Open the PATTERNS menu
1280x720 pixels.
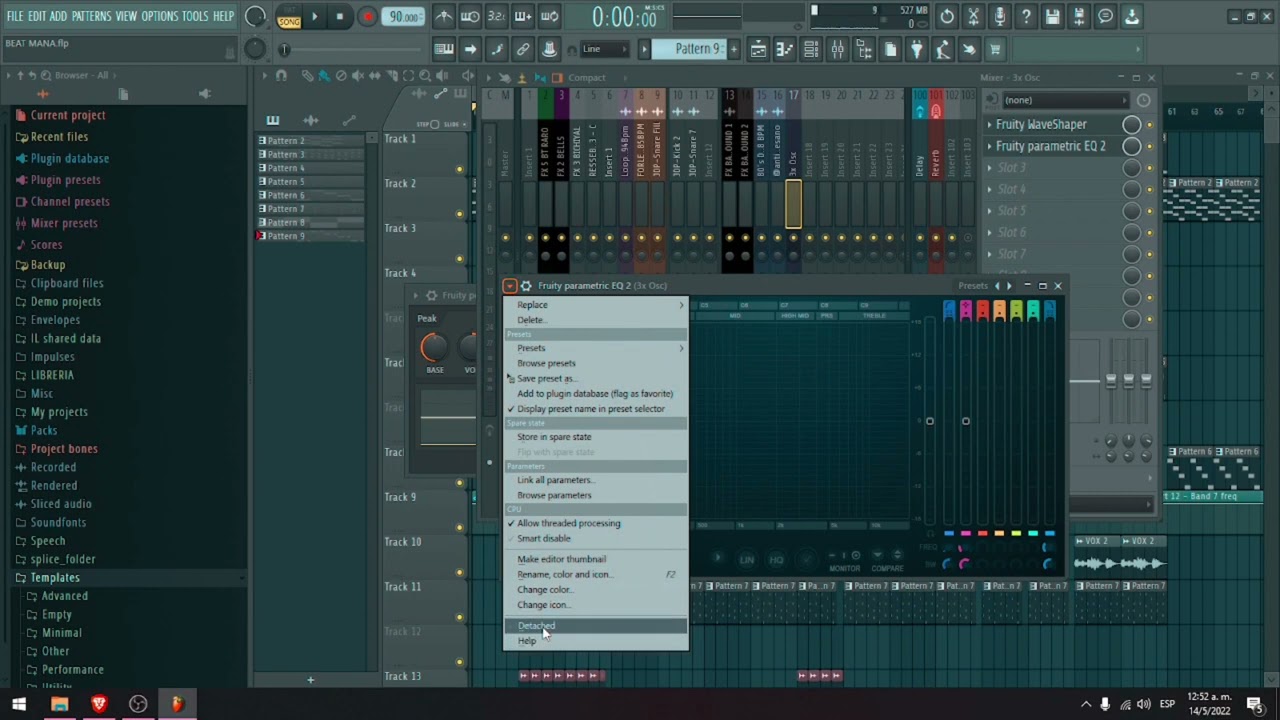point(91,16)
